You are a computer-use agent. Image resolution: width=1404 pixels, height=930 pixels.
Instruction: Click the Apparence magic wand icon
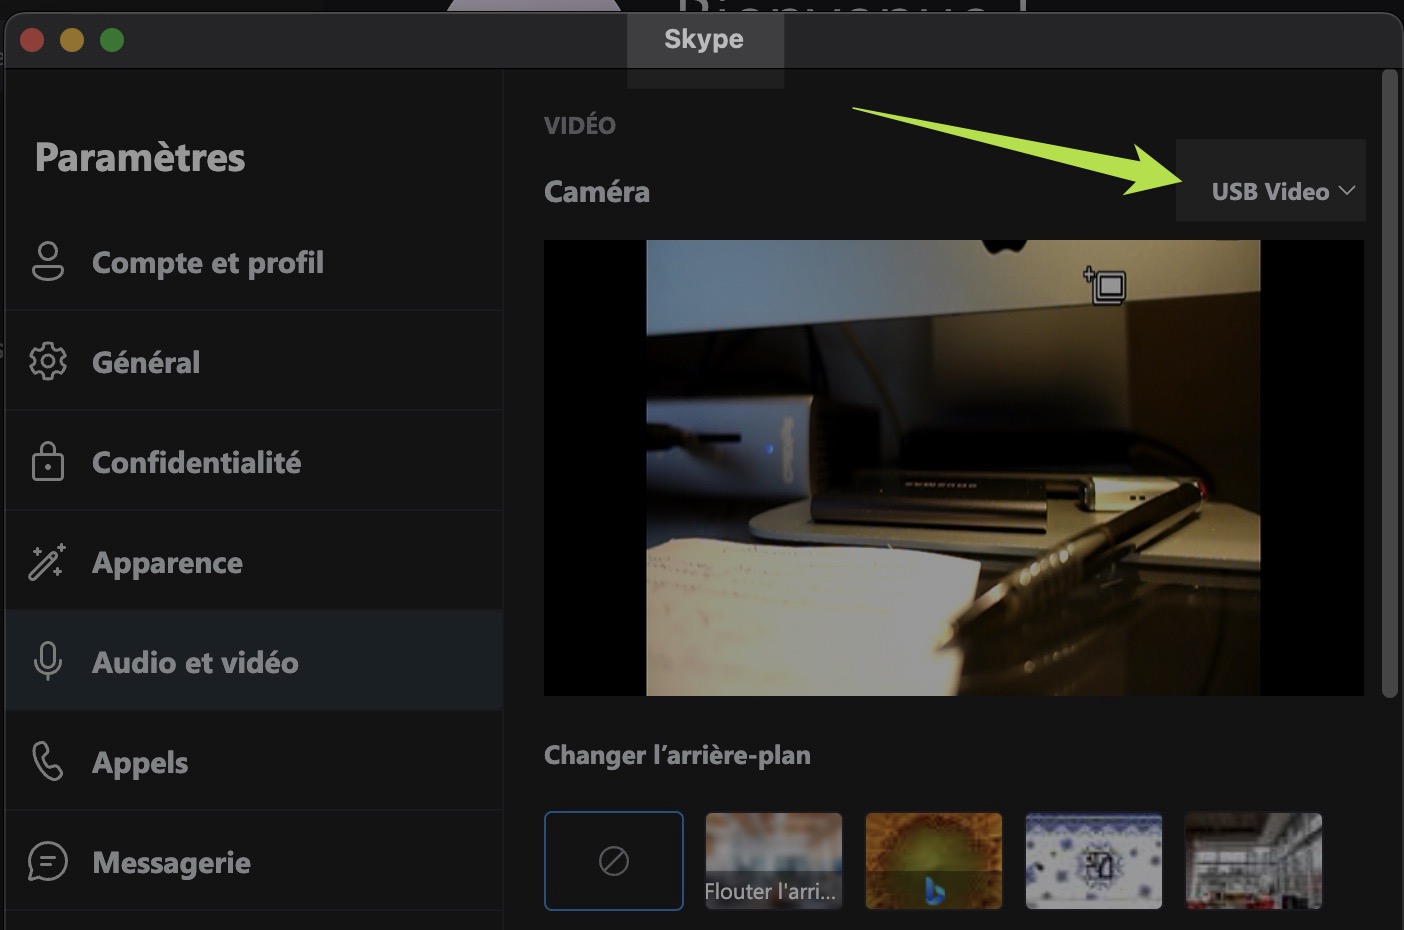(48, 562)
